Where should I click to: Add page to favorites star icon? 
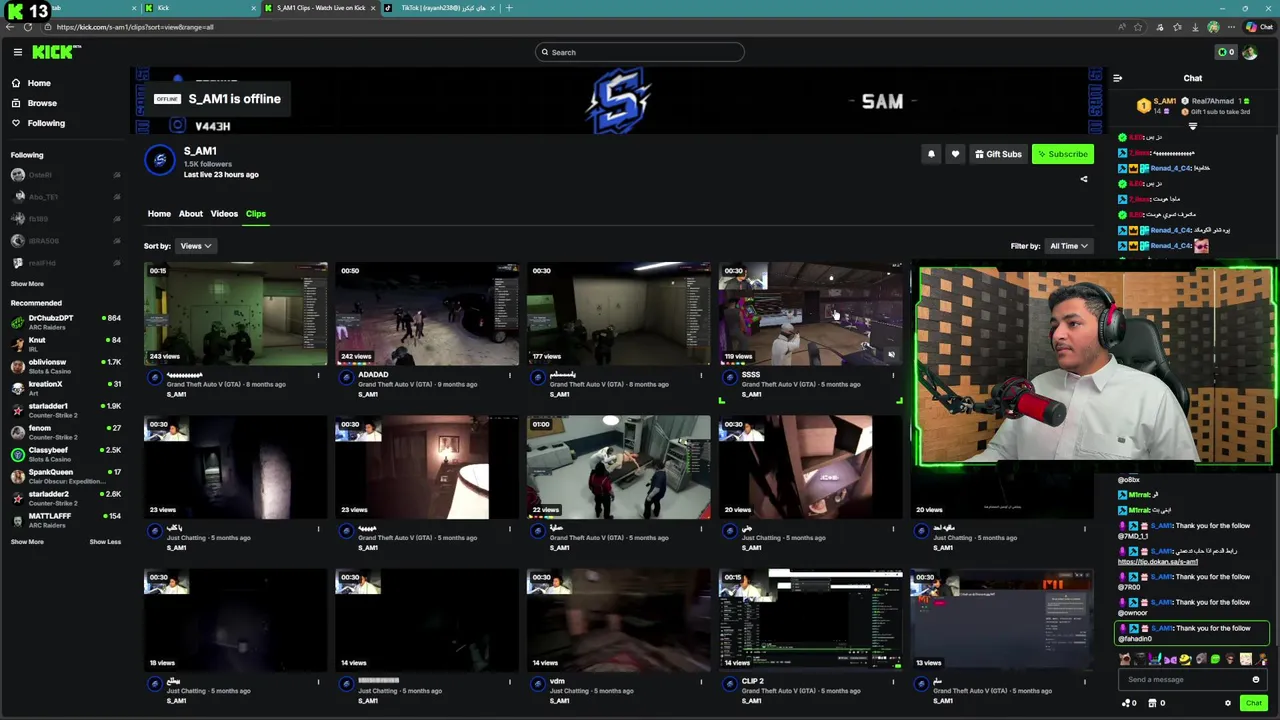[1138, 27]
